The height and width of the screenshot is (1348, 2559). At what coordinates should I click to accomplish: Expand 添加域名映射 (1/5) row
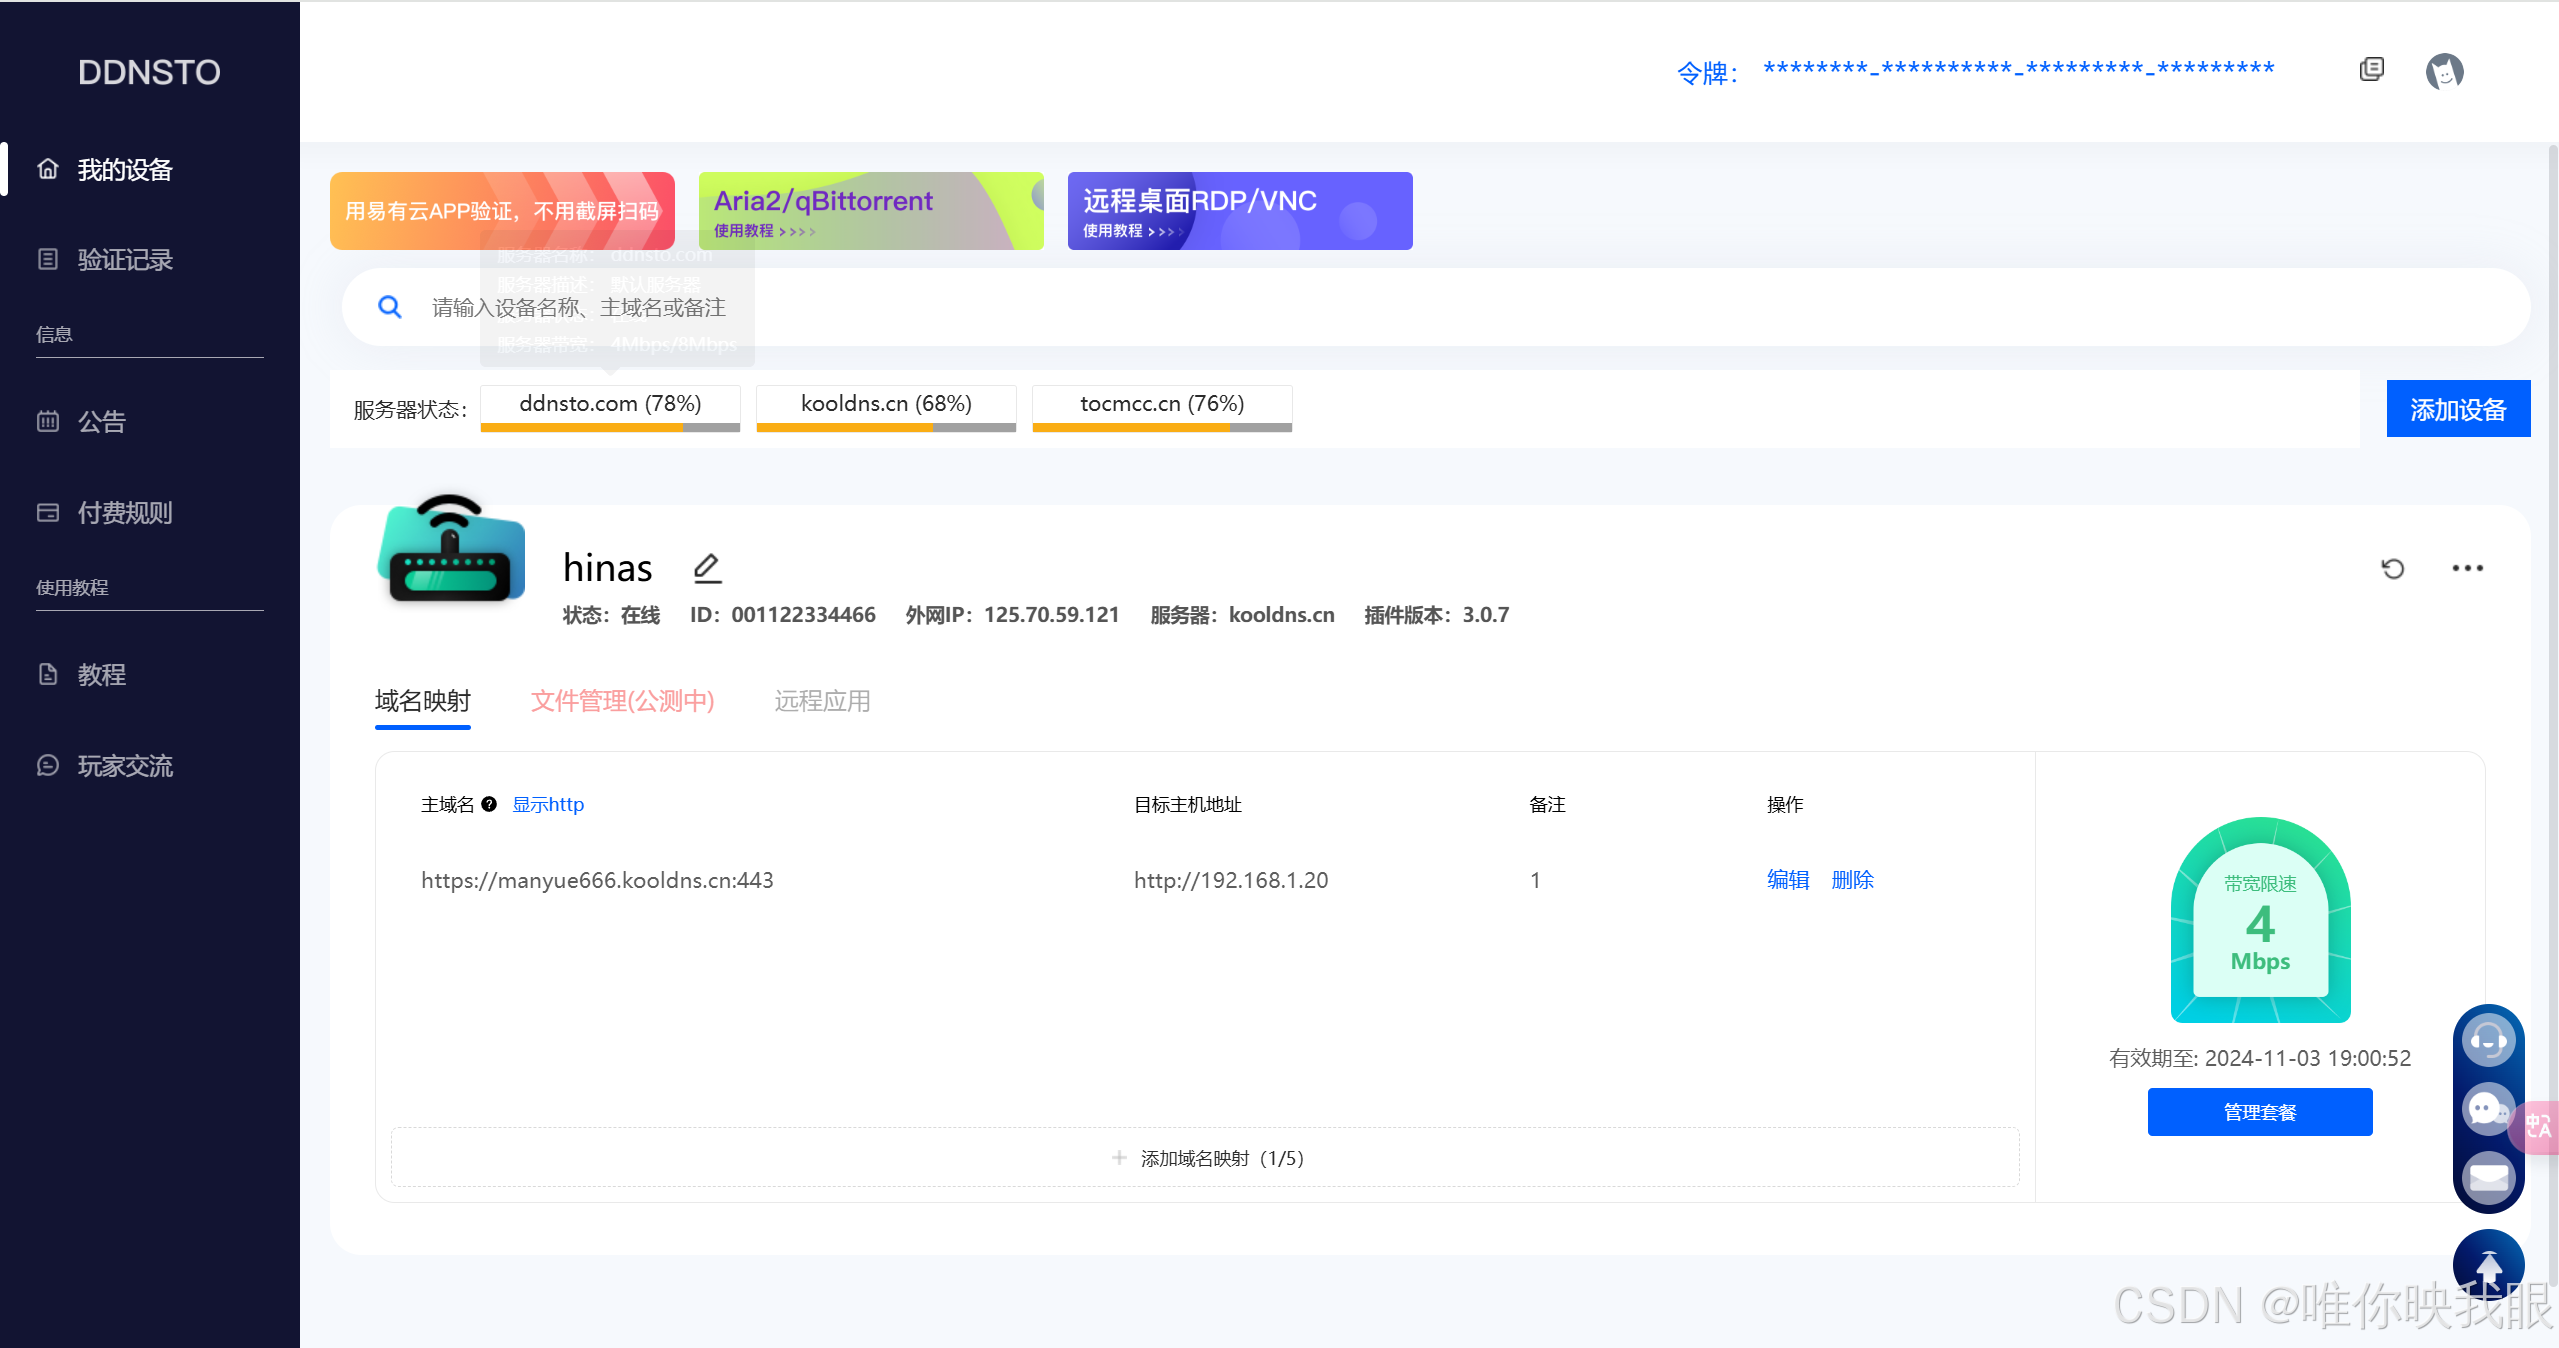point(1206,1158)
